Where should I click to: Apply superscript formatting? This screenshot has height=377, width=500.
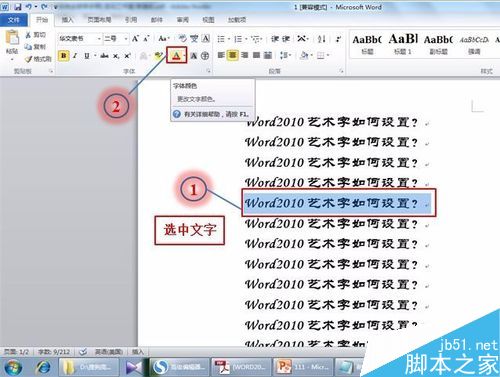pos(127,56)
